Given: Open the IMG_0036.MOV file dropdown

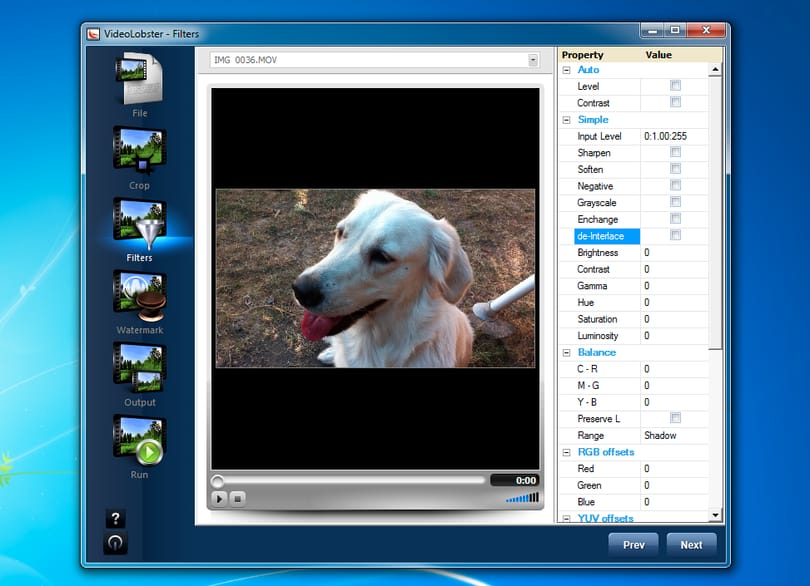Looking at the screenshot, I should pyautogui.click(x=533, y=60).
